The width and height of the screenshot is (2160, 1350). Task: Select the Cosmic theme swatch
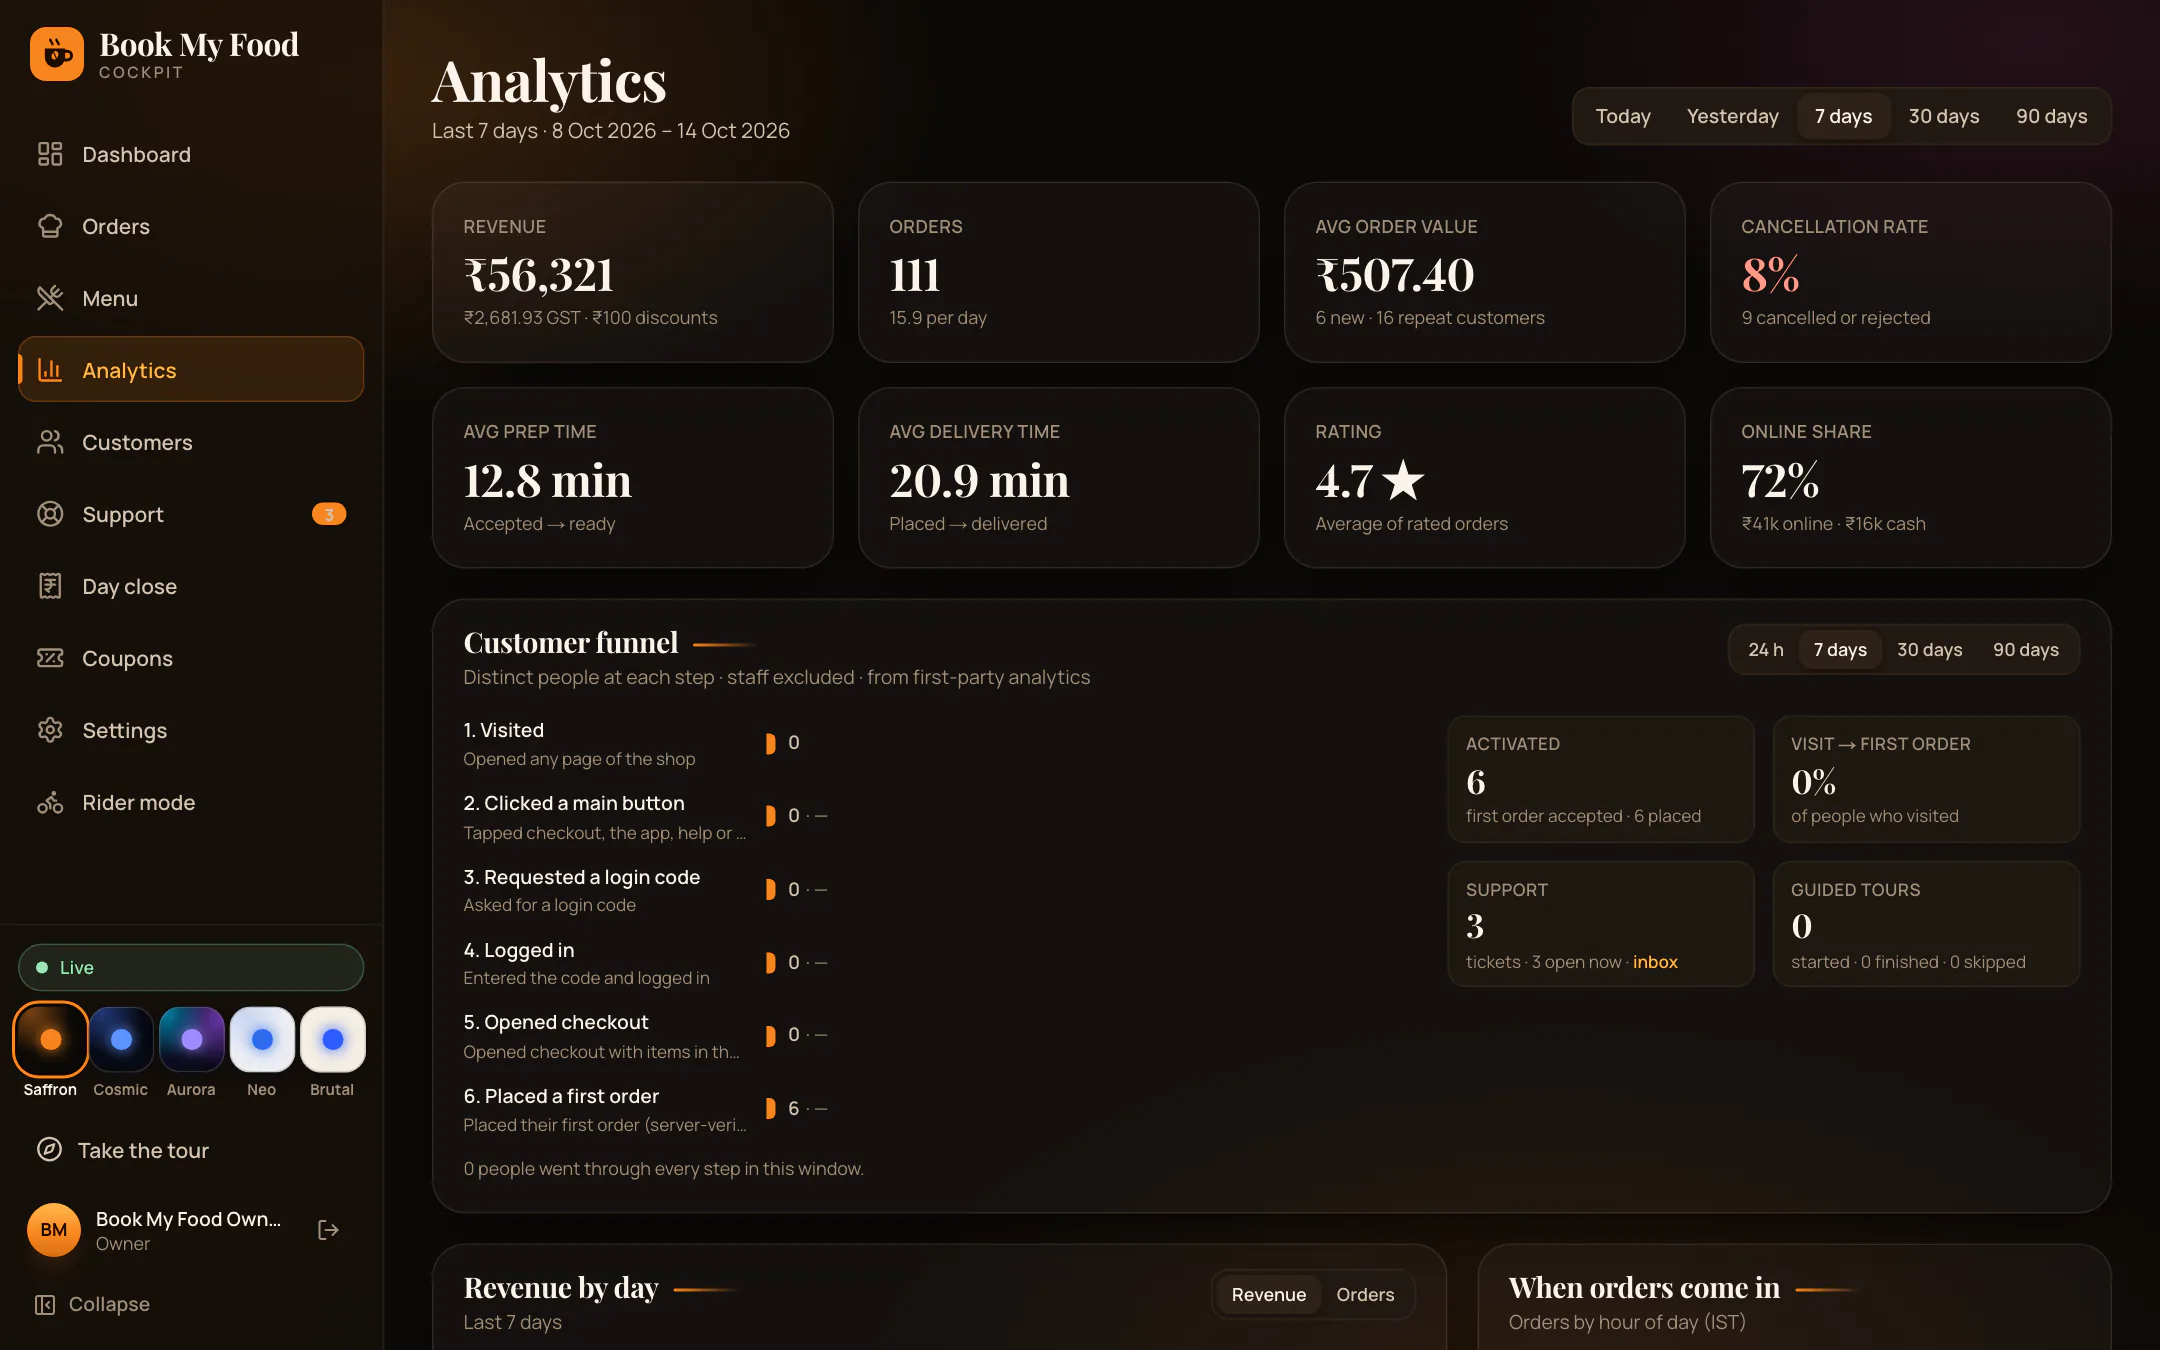(x=121, y=1039)
